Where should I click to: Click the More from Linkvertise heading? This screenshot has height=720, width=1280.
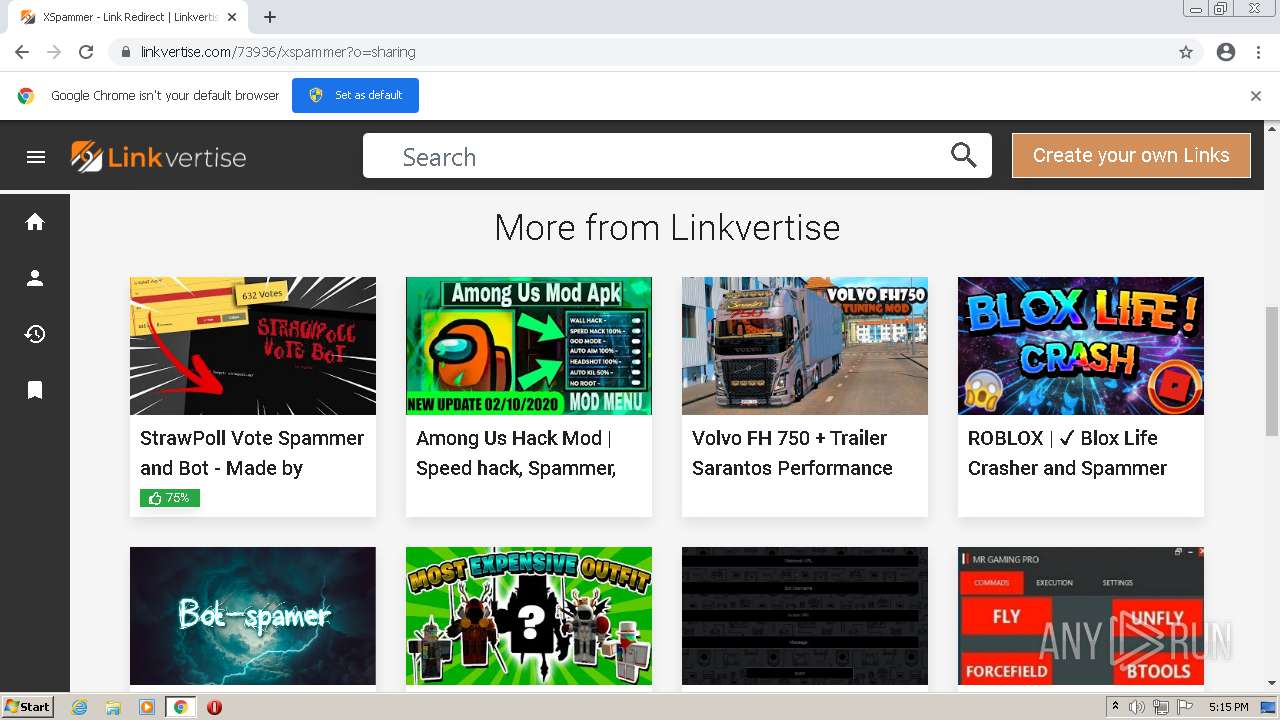667,228
